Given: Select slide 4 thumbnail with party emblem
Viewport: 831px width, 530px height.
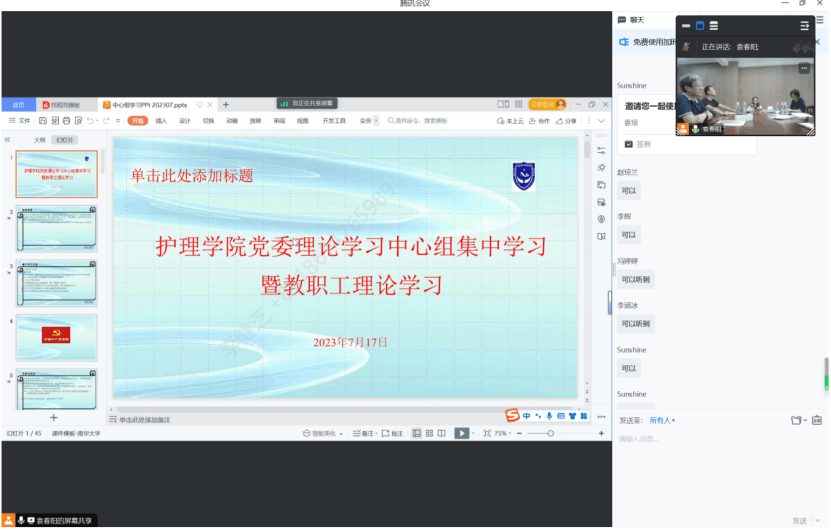Looking at the screenshot, I should tap(56, 336).
